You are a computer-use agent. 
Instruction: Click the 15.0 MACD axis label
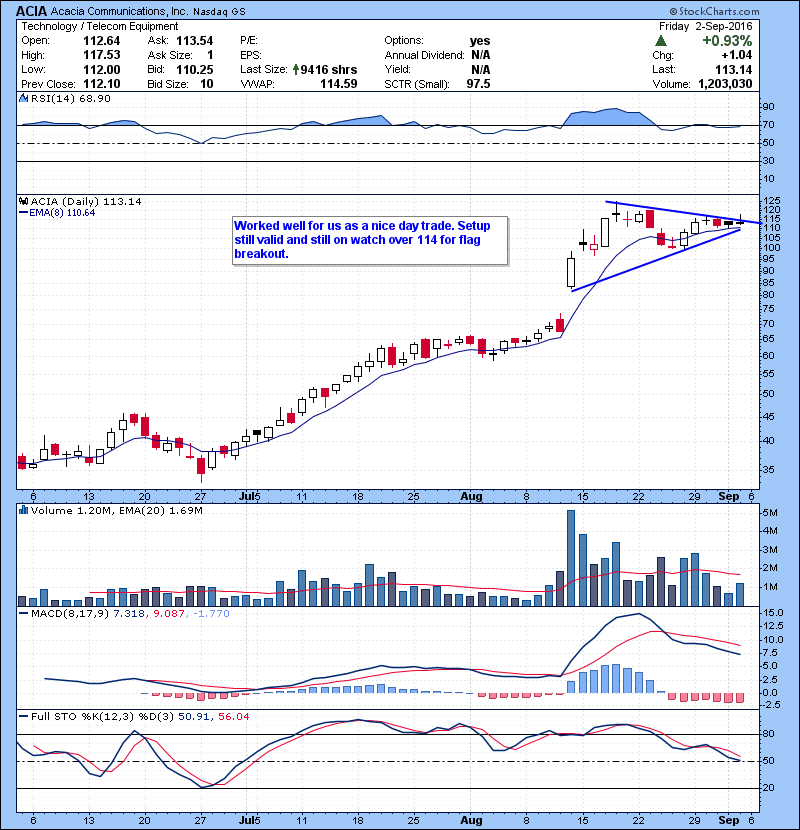point(772,612)
